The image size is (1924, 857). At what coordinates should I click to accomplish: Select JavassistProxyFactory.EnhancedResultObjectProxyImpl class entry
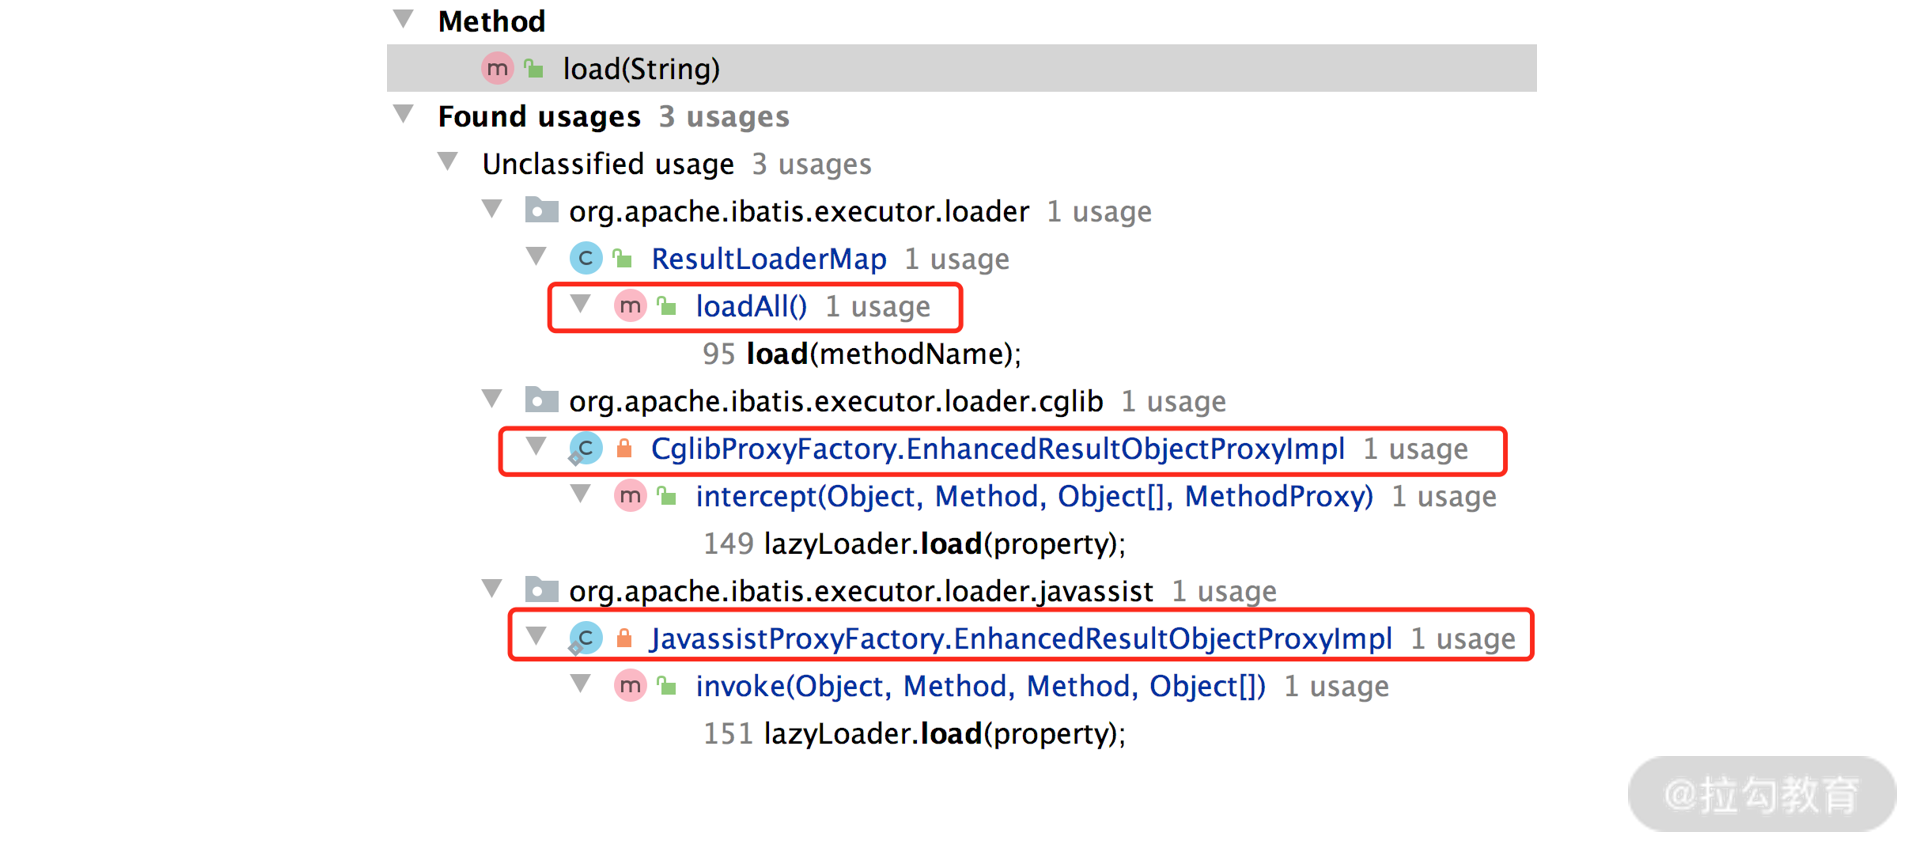(1020, 639)
